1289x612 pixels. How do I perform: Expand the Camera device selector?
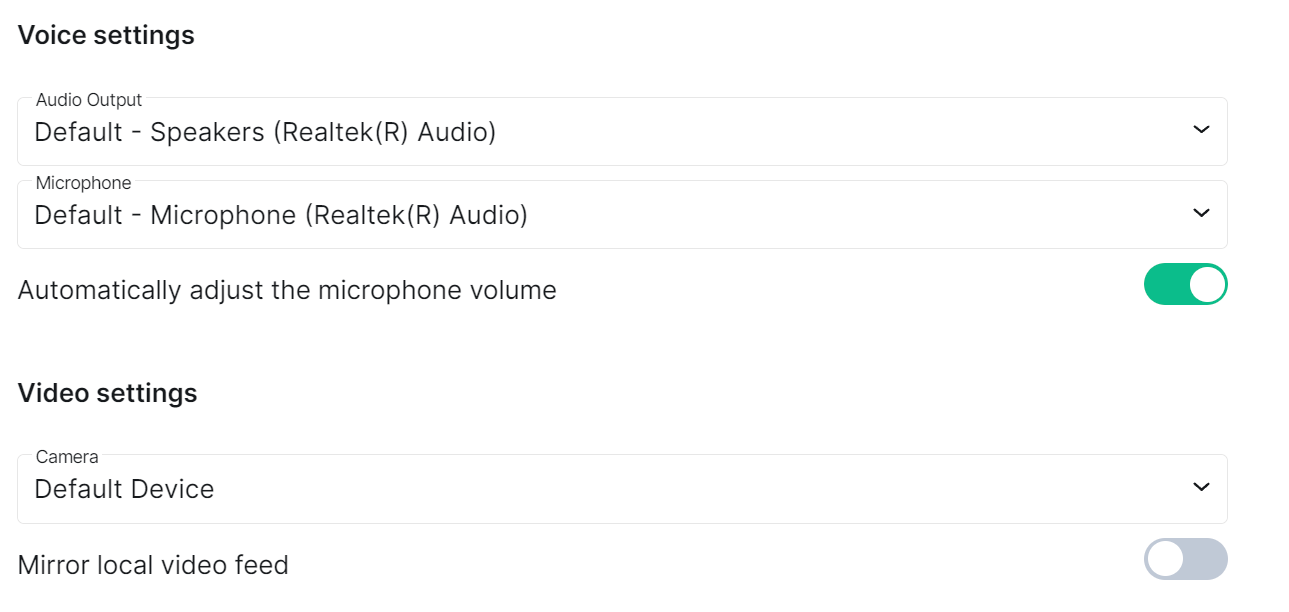pos(622,489)
